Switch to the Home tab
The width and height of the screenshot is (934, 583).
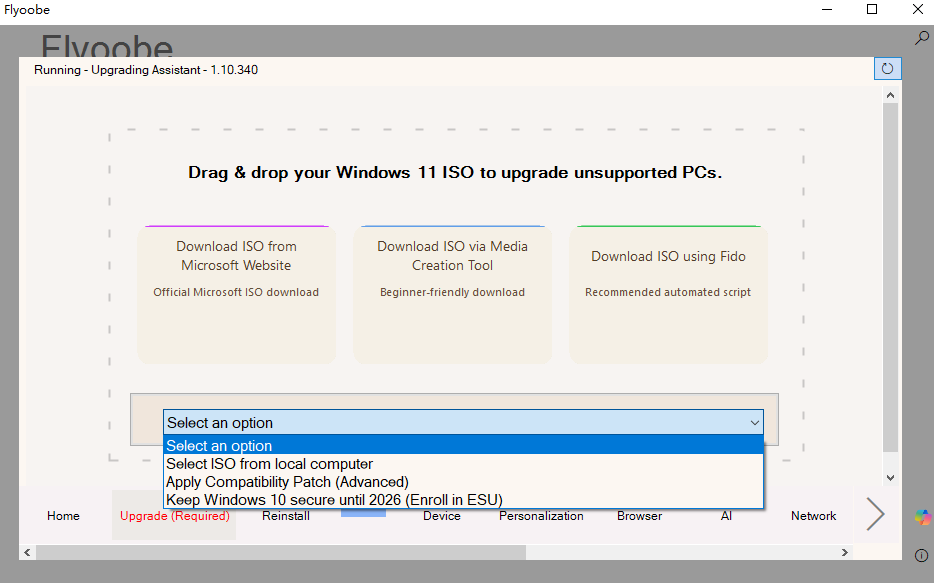pos(63,516)
